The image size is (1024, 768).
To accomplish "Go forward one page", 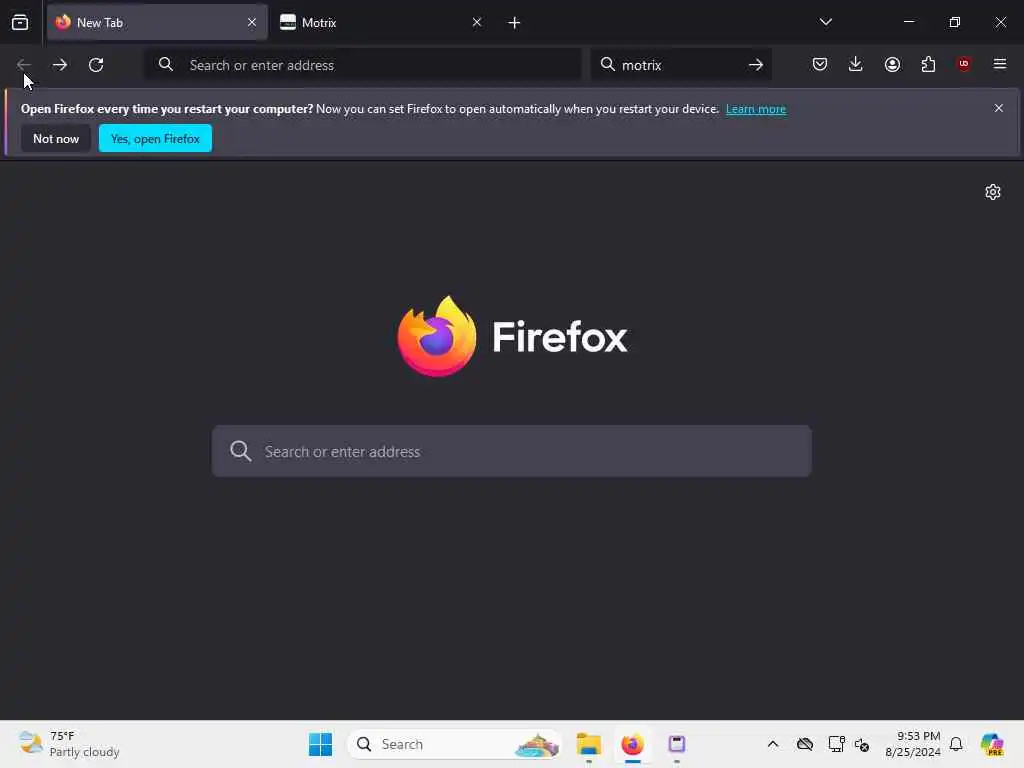I will 60,65.
